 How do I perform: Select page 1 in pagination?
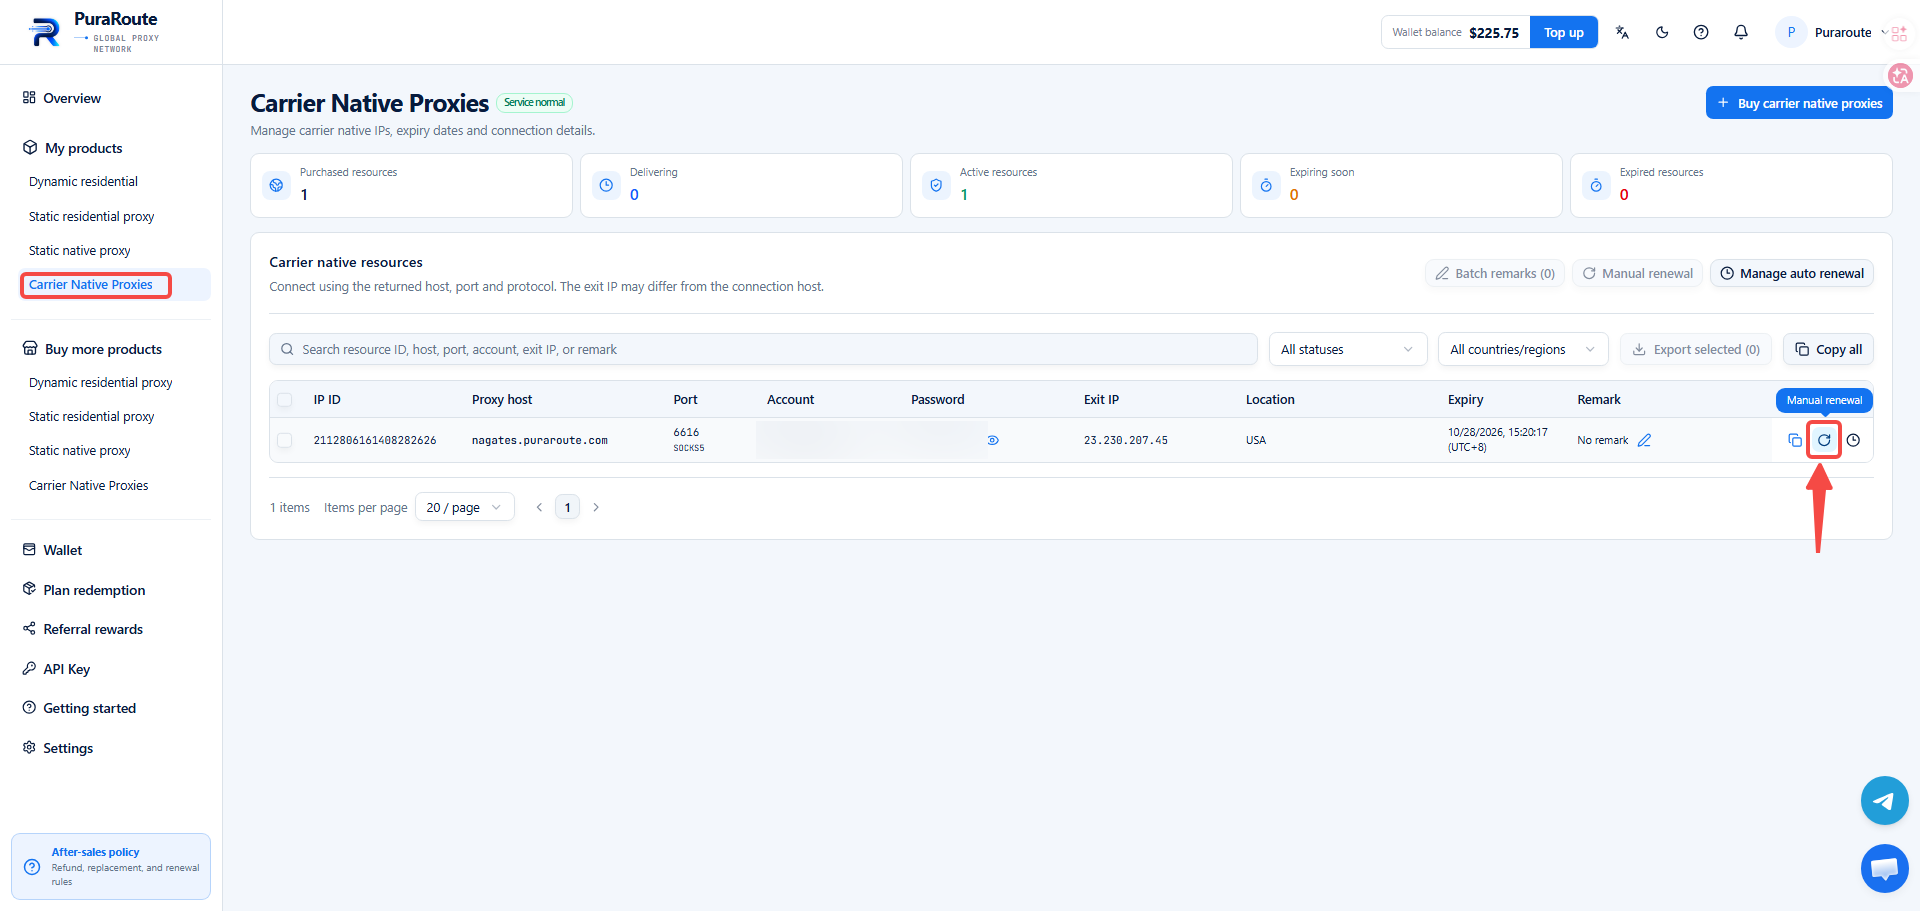click(567, 507)
